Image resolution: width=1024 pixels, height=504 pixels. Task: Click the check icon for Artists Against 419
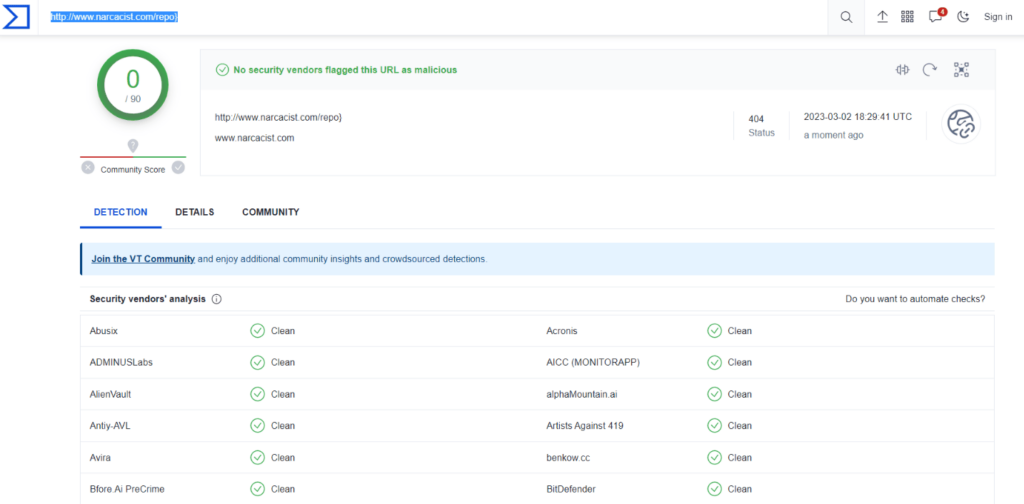[x=714, y=426]
